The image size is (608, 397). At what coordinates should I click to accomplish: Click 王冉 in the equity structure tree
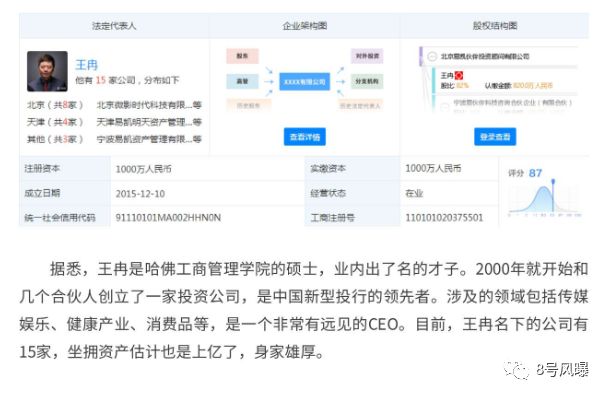(447, 75)
